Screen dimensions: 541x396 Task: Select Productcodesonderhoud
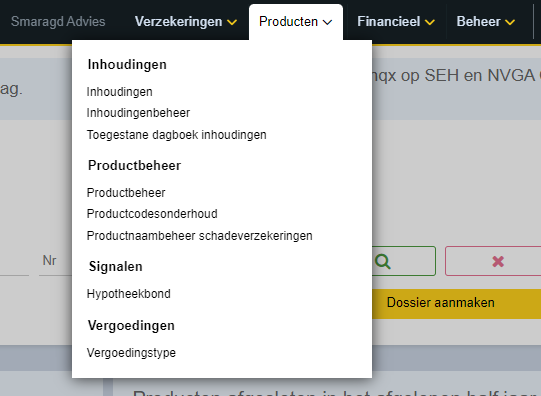(152, 214)
